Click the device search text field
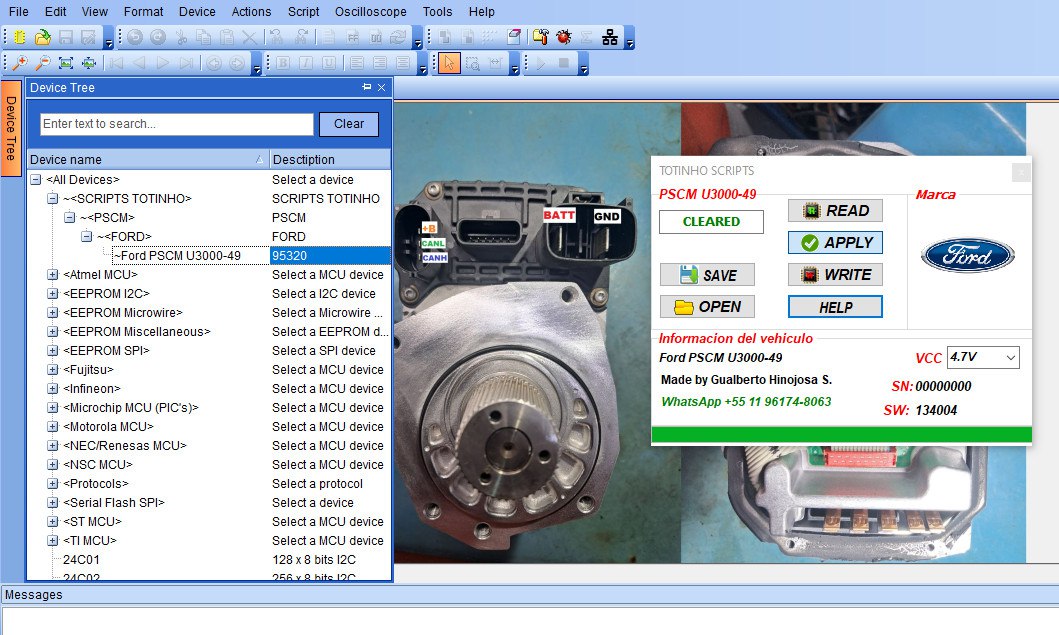This screenshot has height=635, width=1059. (x=176, y=124)
